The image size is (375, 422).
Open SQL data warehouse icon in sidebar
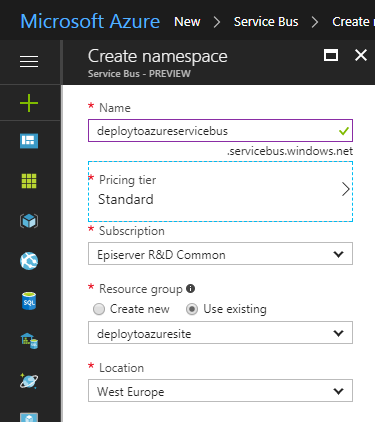tap(29, 341)
